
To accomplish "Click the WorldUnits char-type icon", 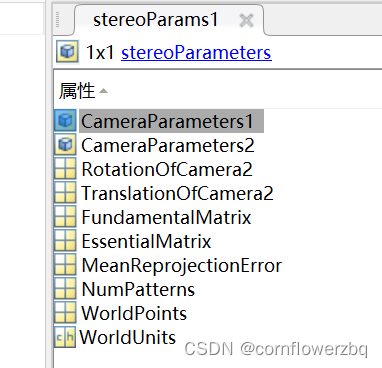I will (65, 337).
